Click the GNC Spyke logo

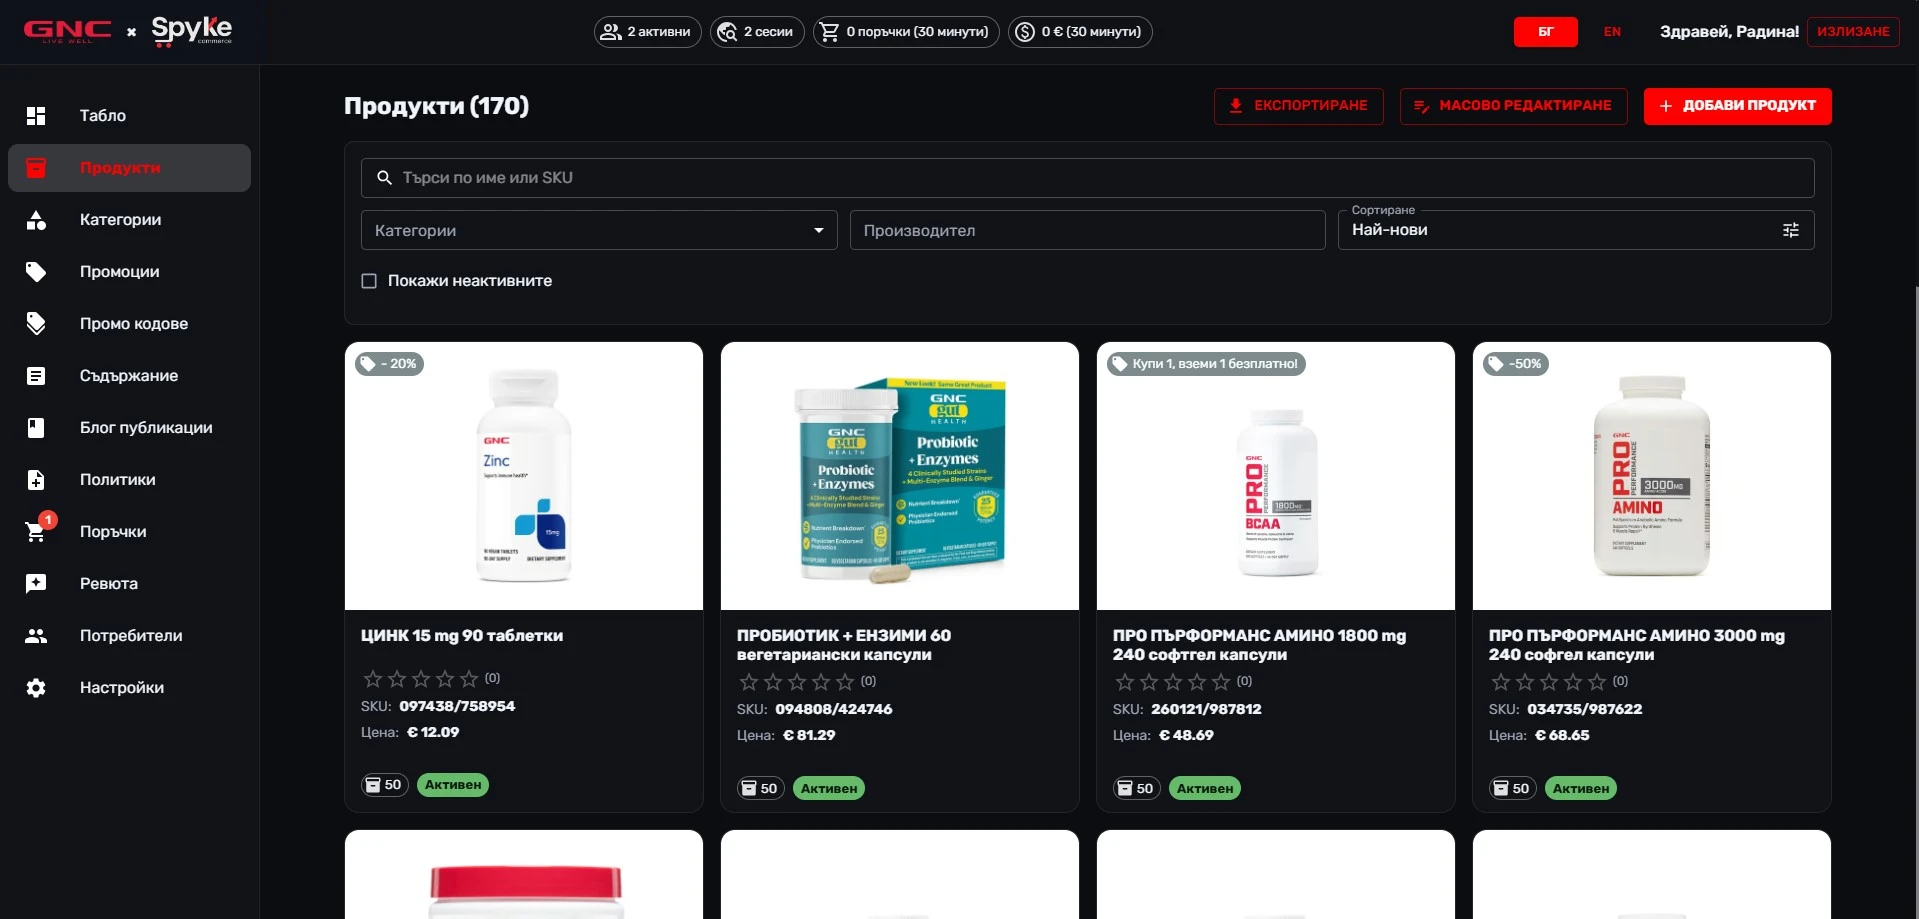[x=128, y=31]
